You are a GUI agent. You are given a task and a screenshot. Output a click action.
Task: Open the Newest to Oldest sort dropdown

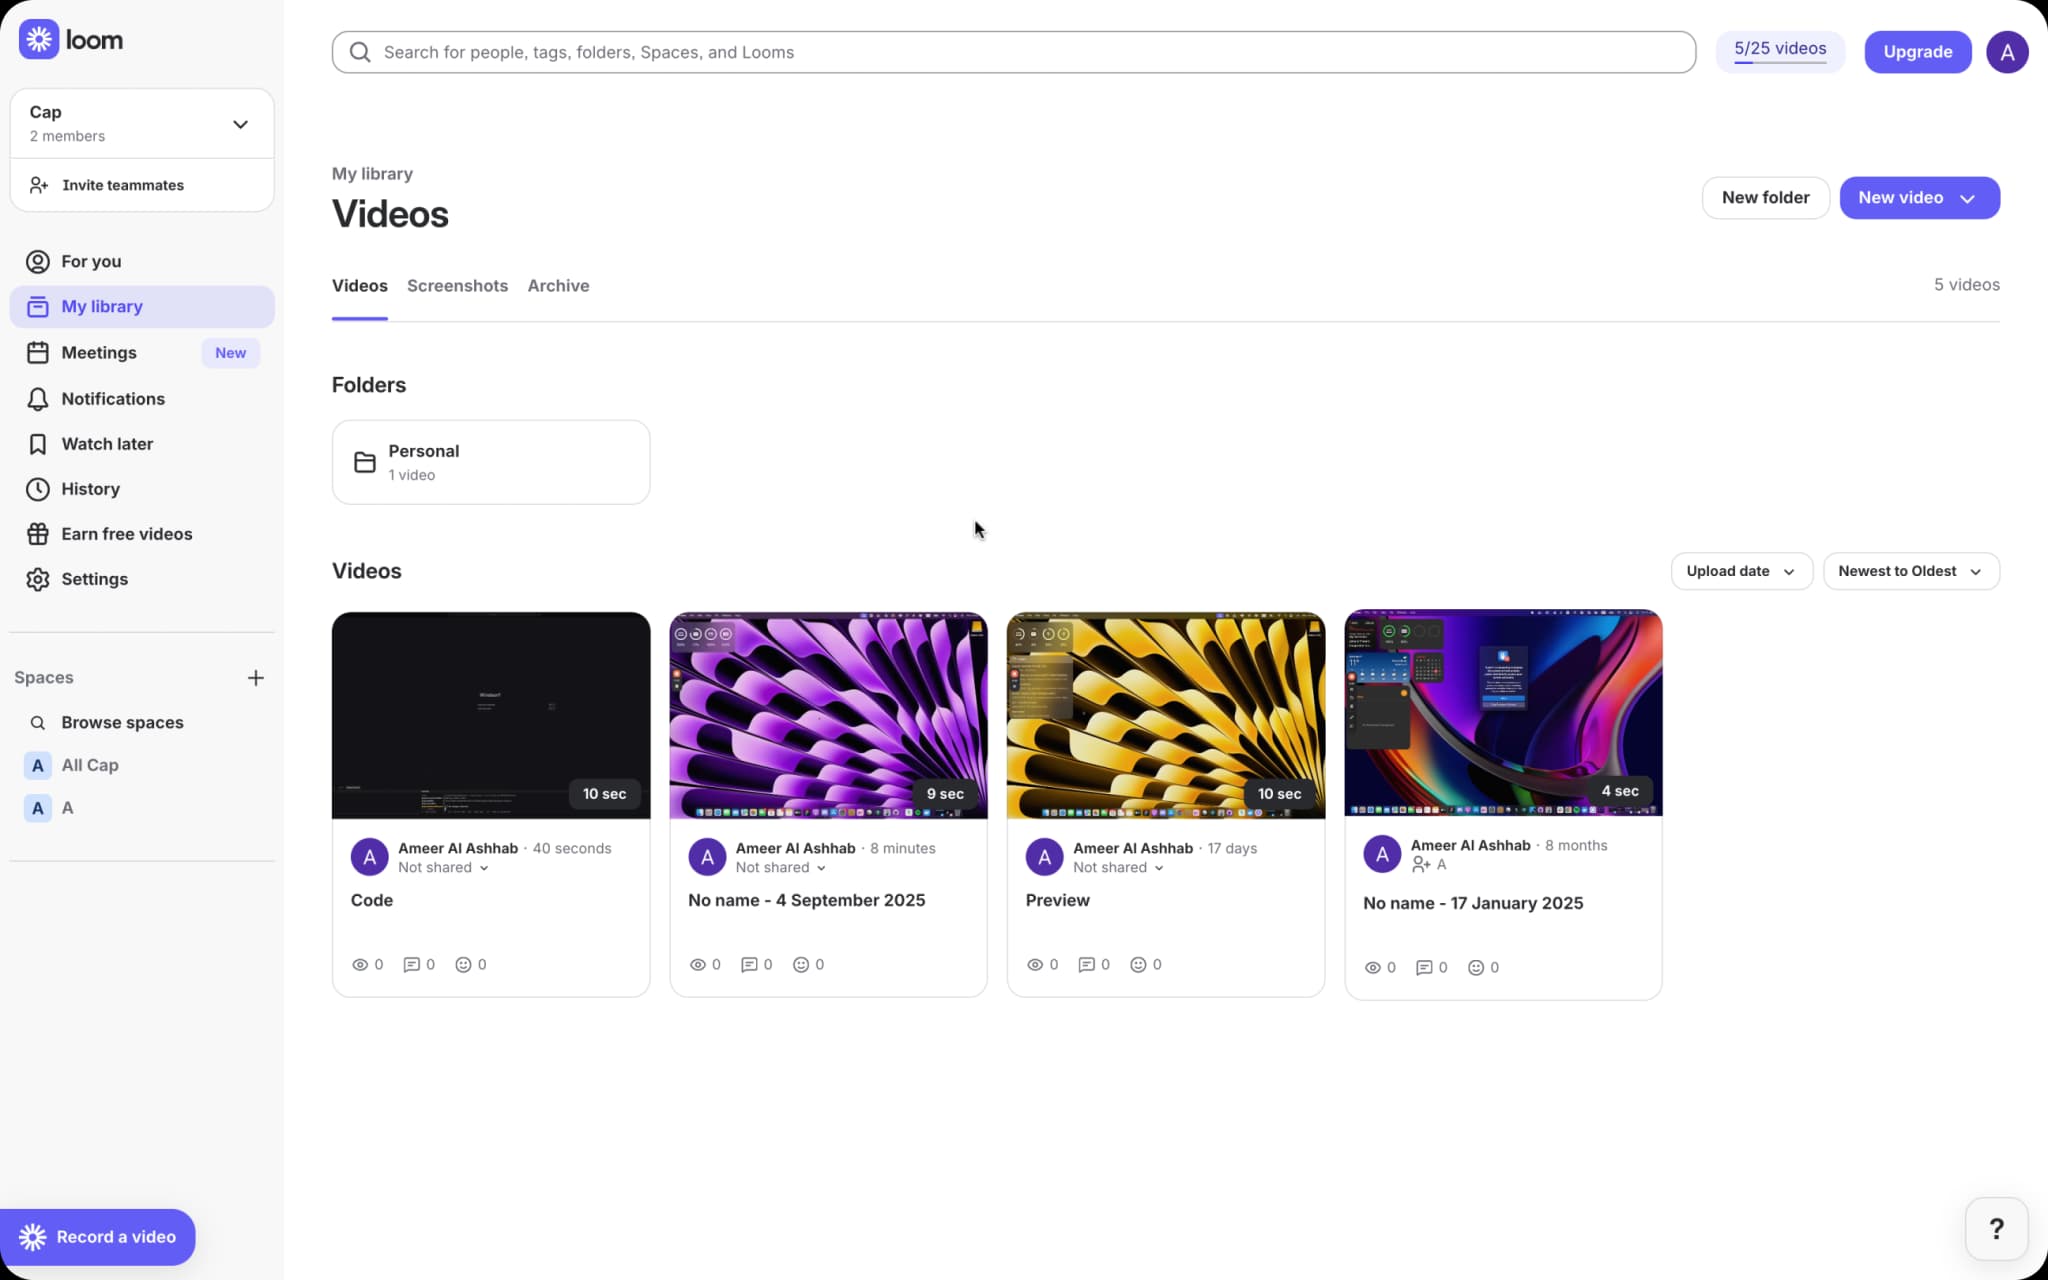coord(1909,571)
